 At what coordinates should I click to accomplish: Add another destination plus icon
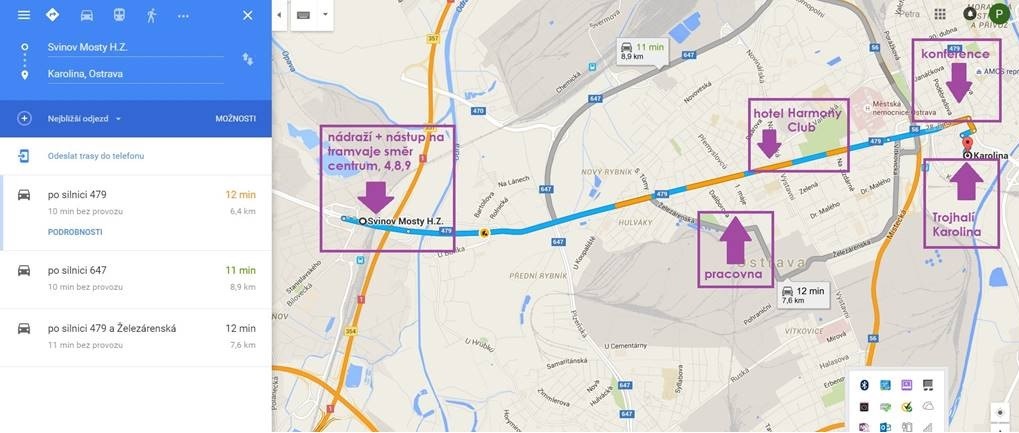coord(24,119)
